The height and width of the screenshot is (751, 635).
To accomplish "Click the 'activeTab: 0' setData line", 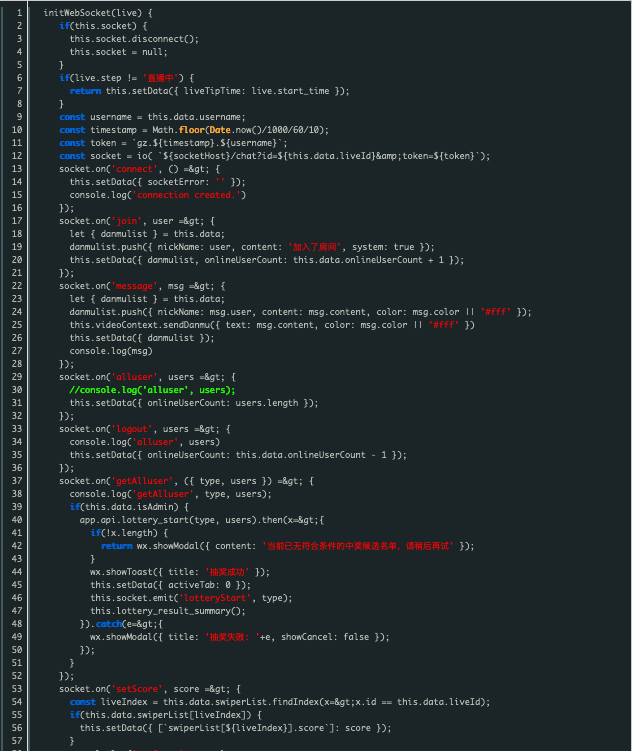I will click(170, 585).
